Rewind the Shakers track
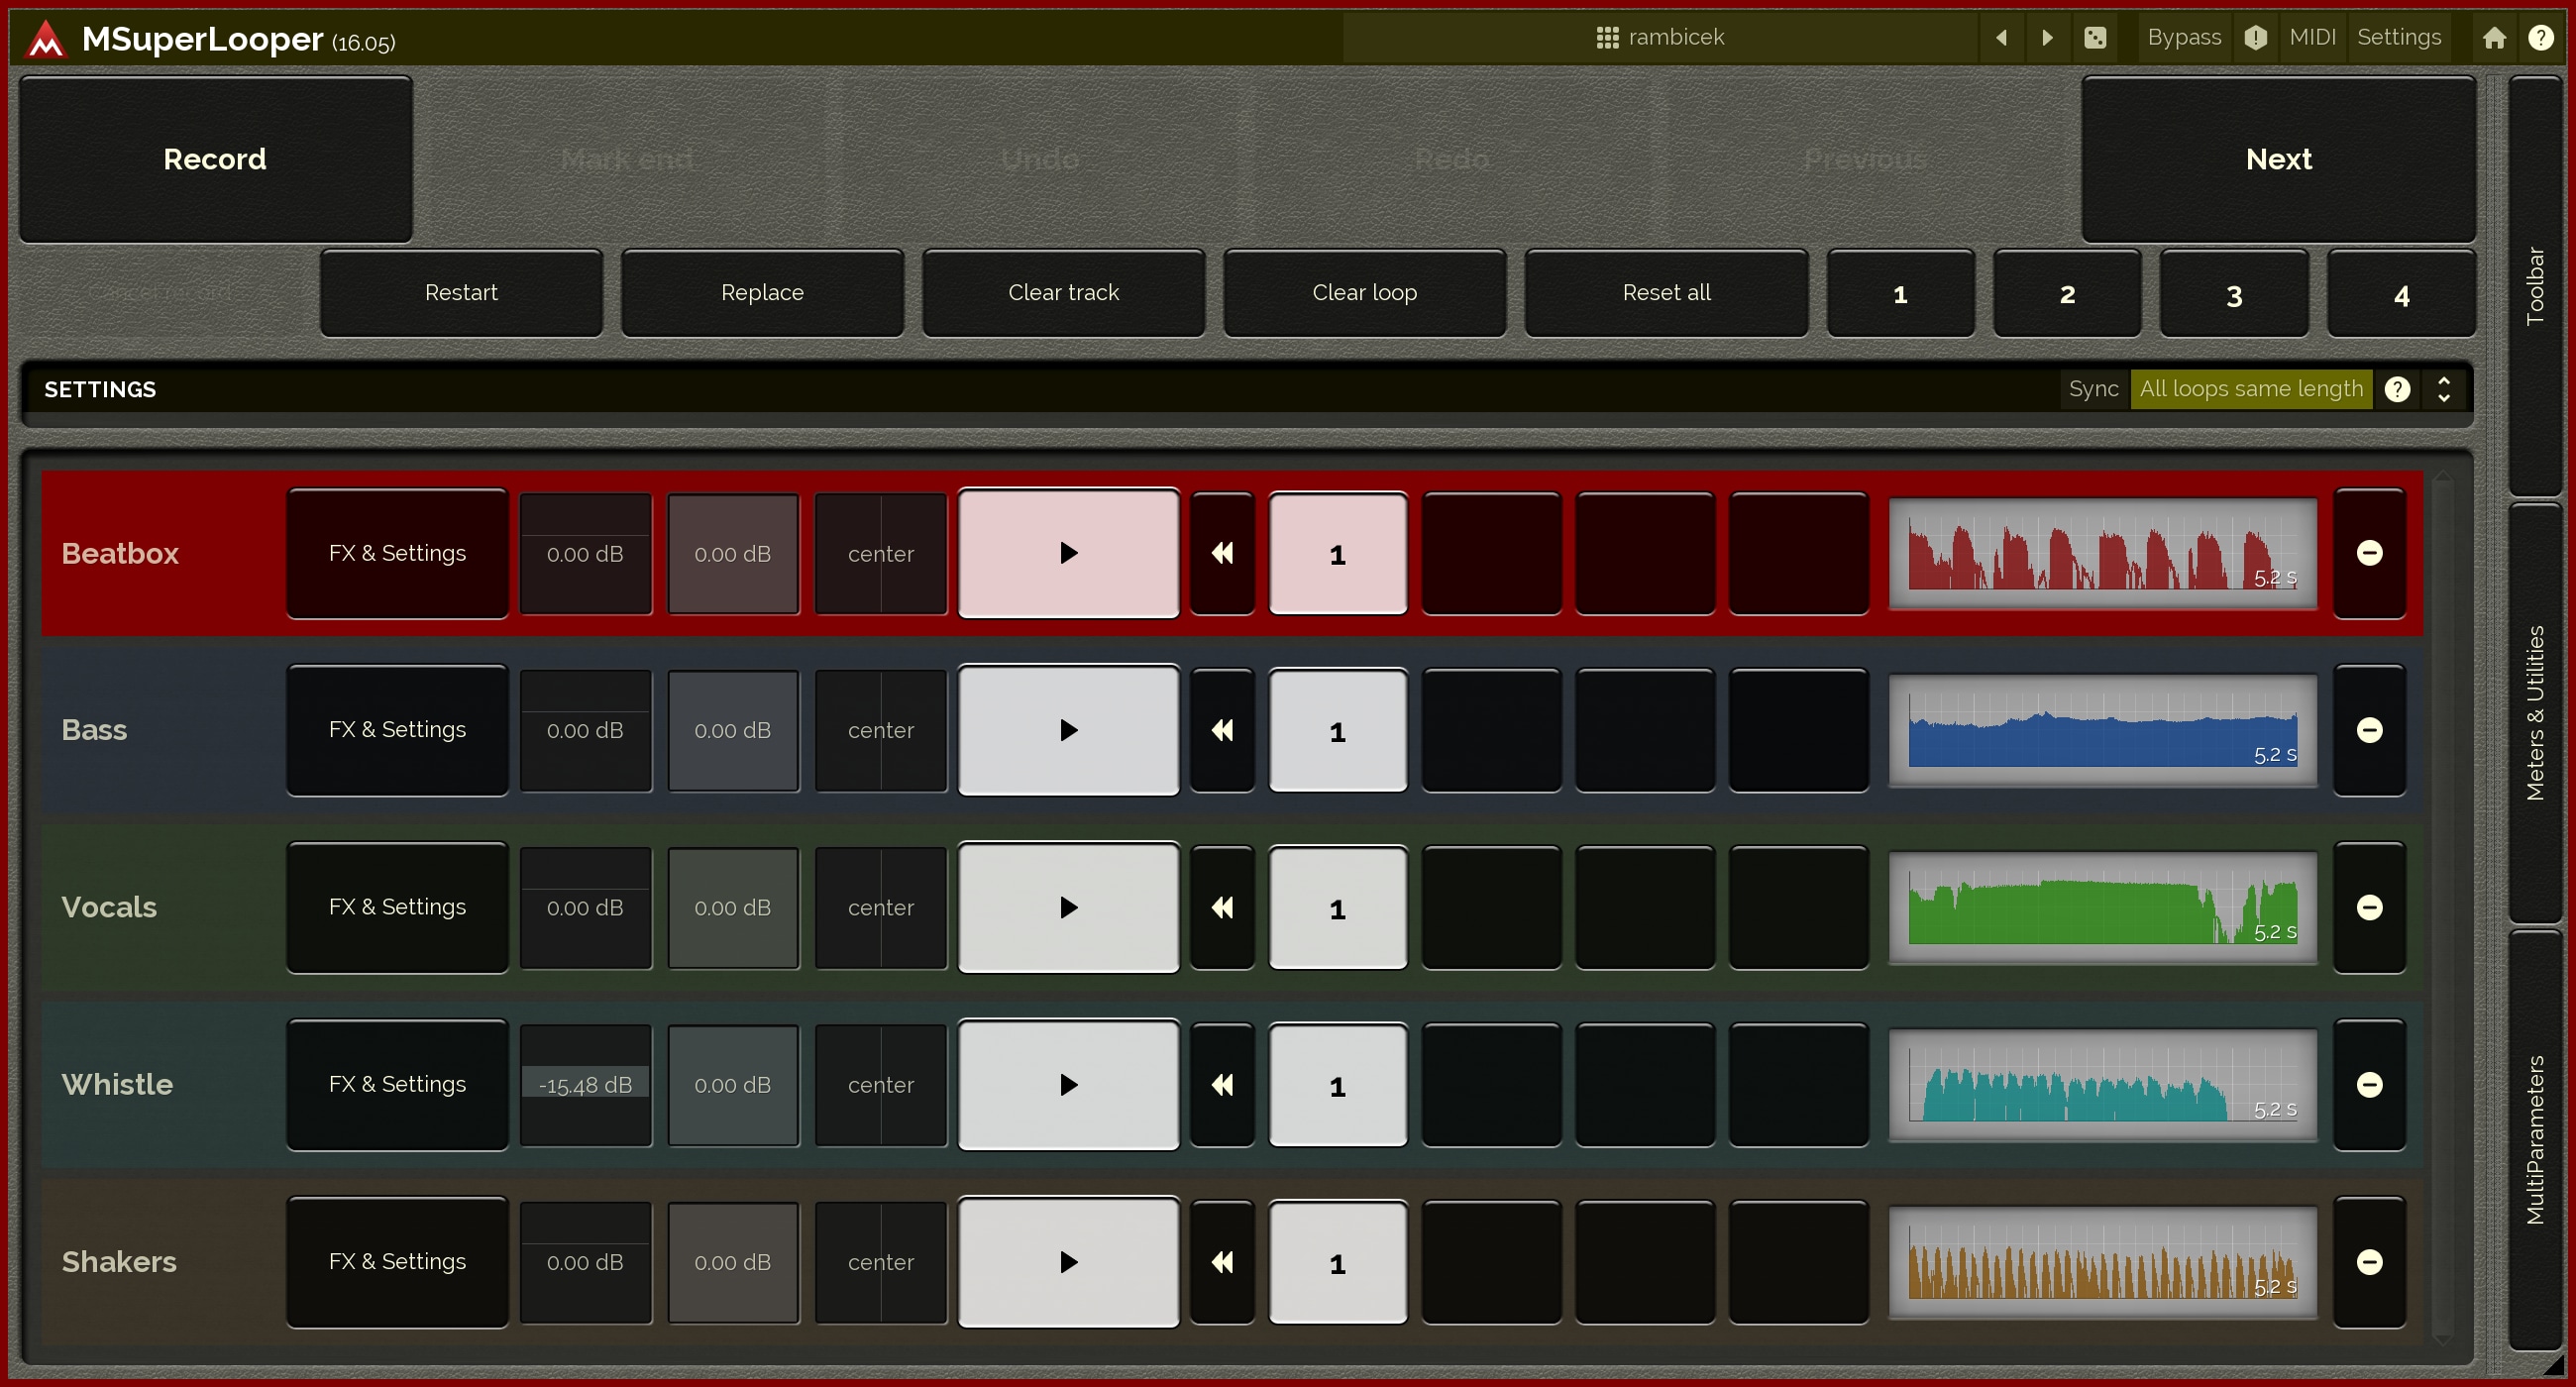The image size is (2576, 1387). [1222, 1262]
